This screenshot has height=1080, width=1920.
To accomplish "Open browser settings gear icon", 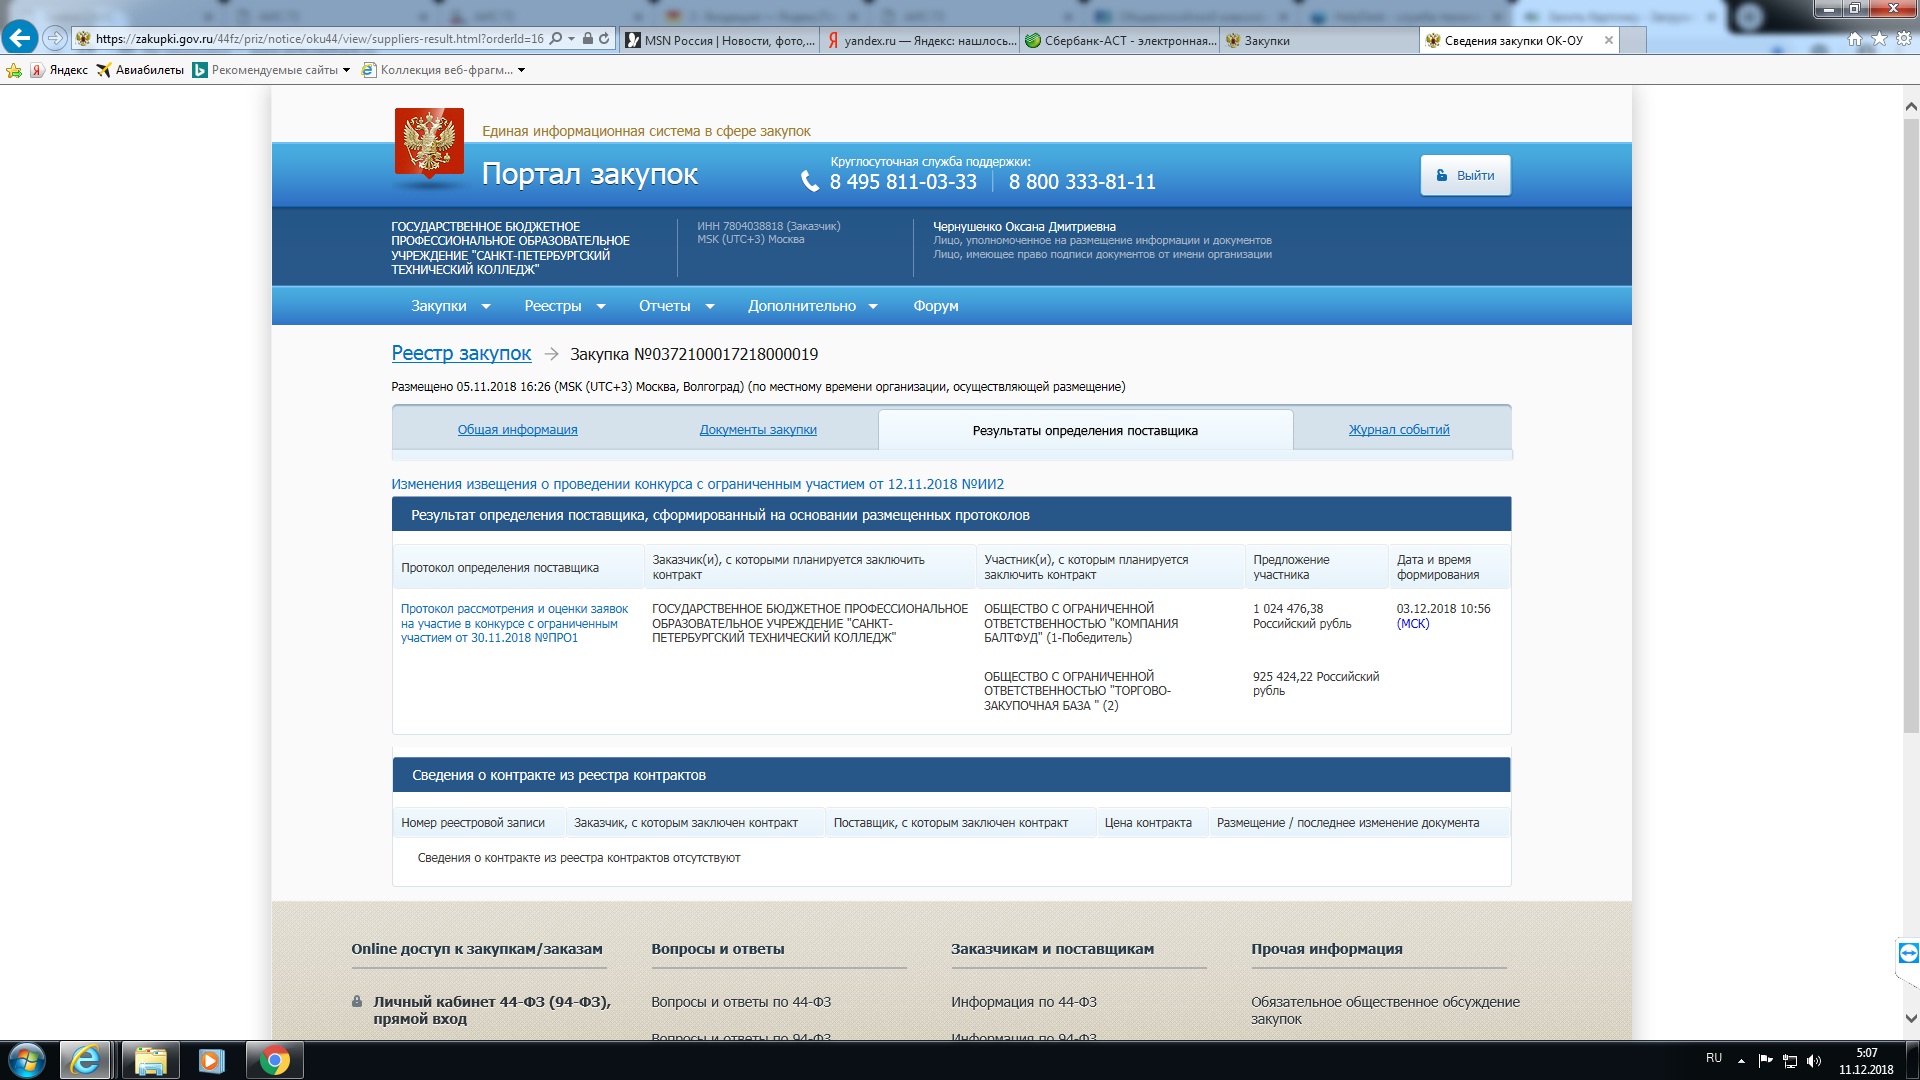I will point(1904,39).
